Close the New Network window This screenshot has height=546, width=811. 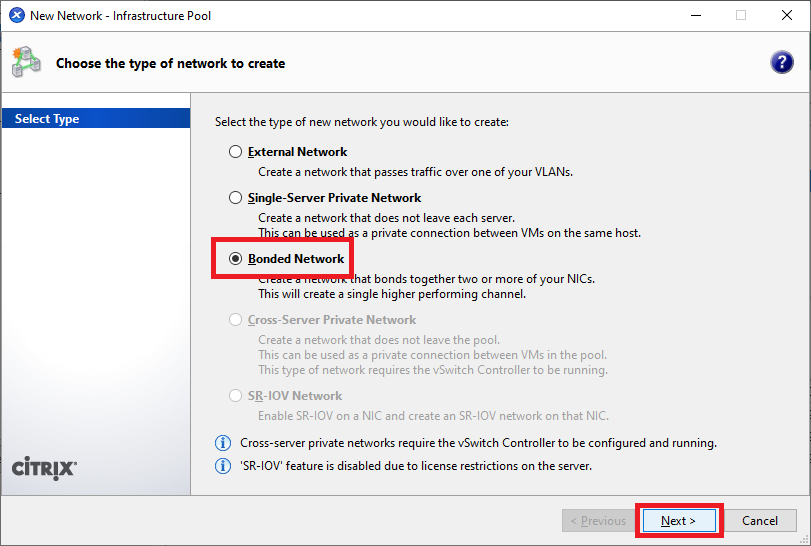tap(787, 16)
